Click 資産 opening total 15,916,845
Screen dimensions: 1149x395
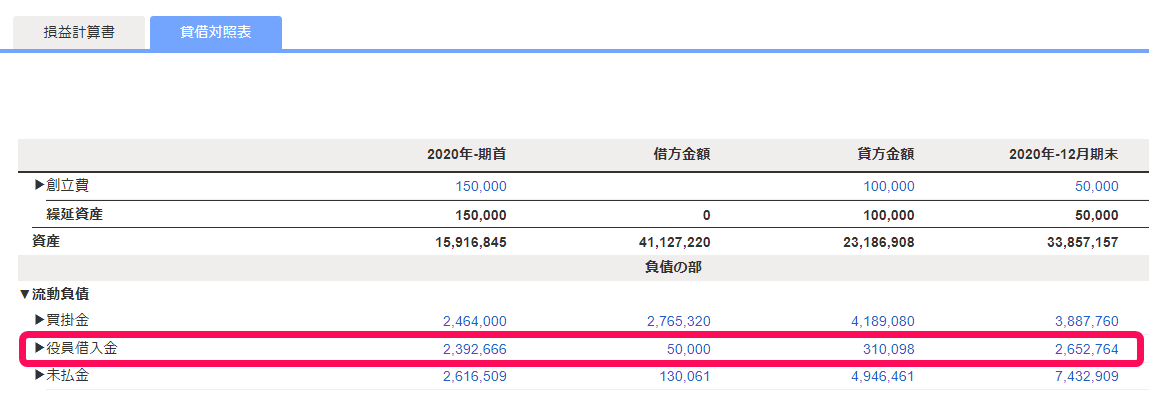[x=470, y=242]
